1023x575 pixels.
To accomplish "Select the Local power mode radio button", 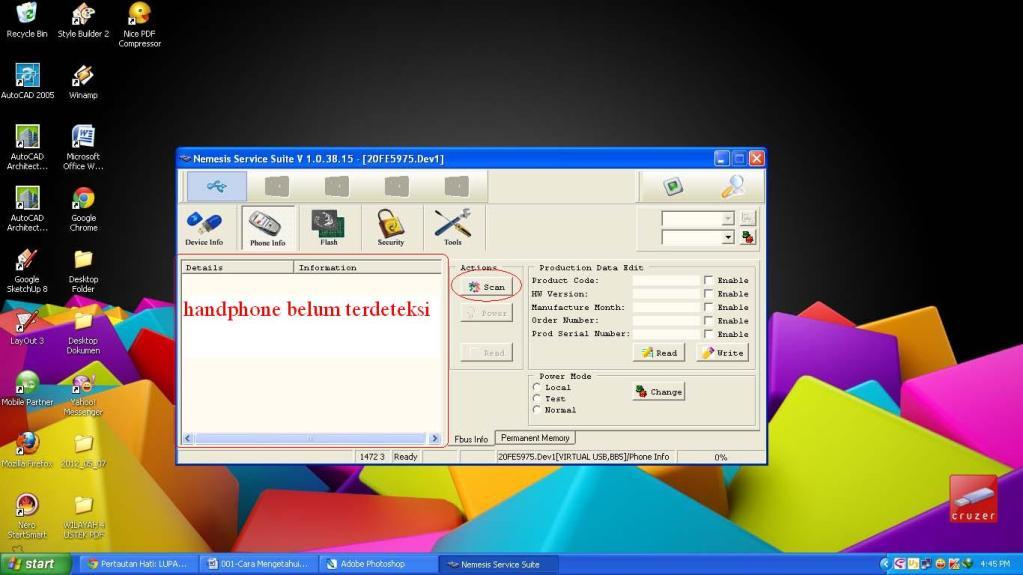I will click(537, 387).
